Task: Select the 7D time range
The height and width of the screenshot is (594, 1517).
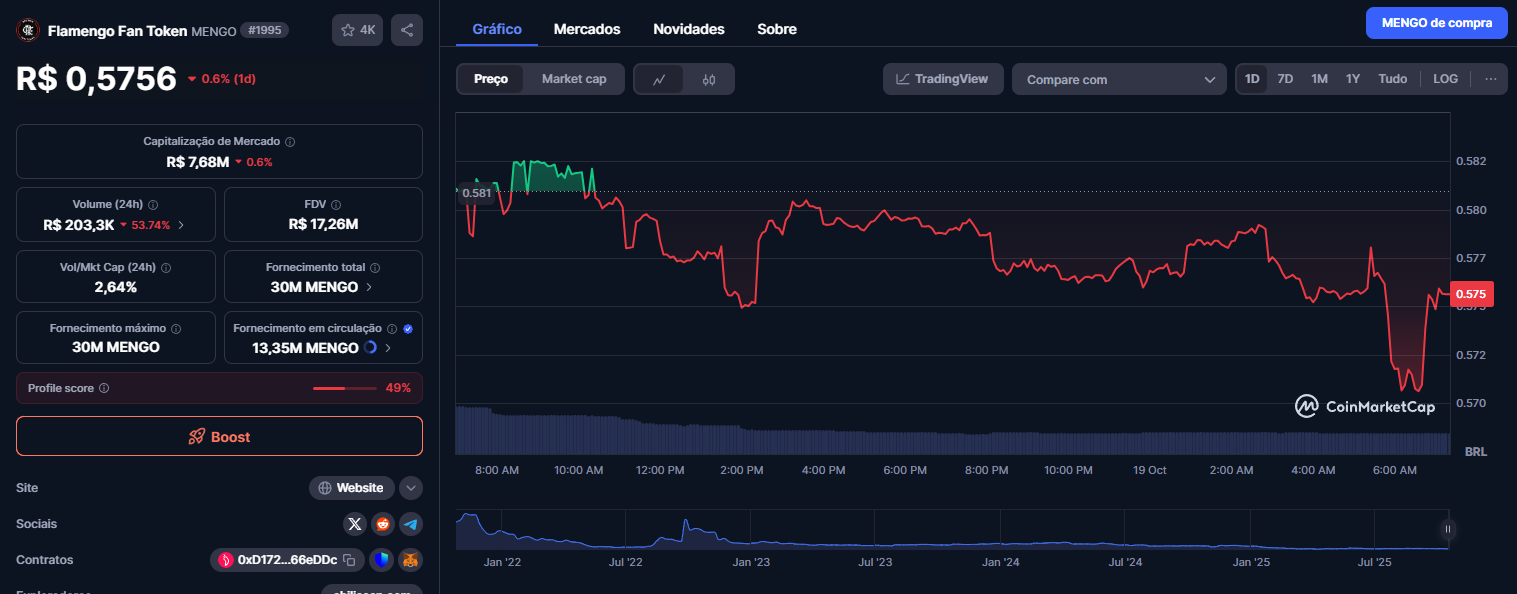Action: coord(1285,79)
